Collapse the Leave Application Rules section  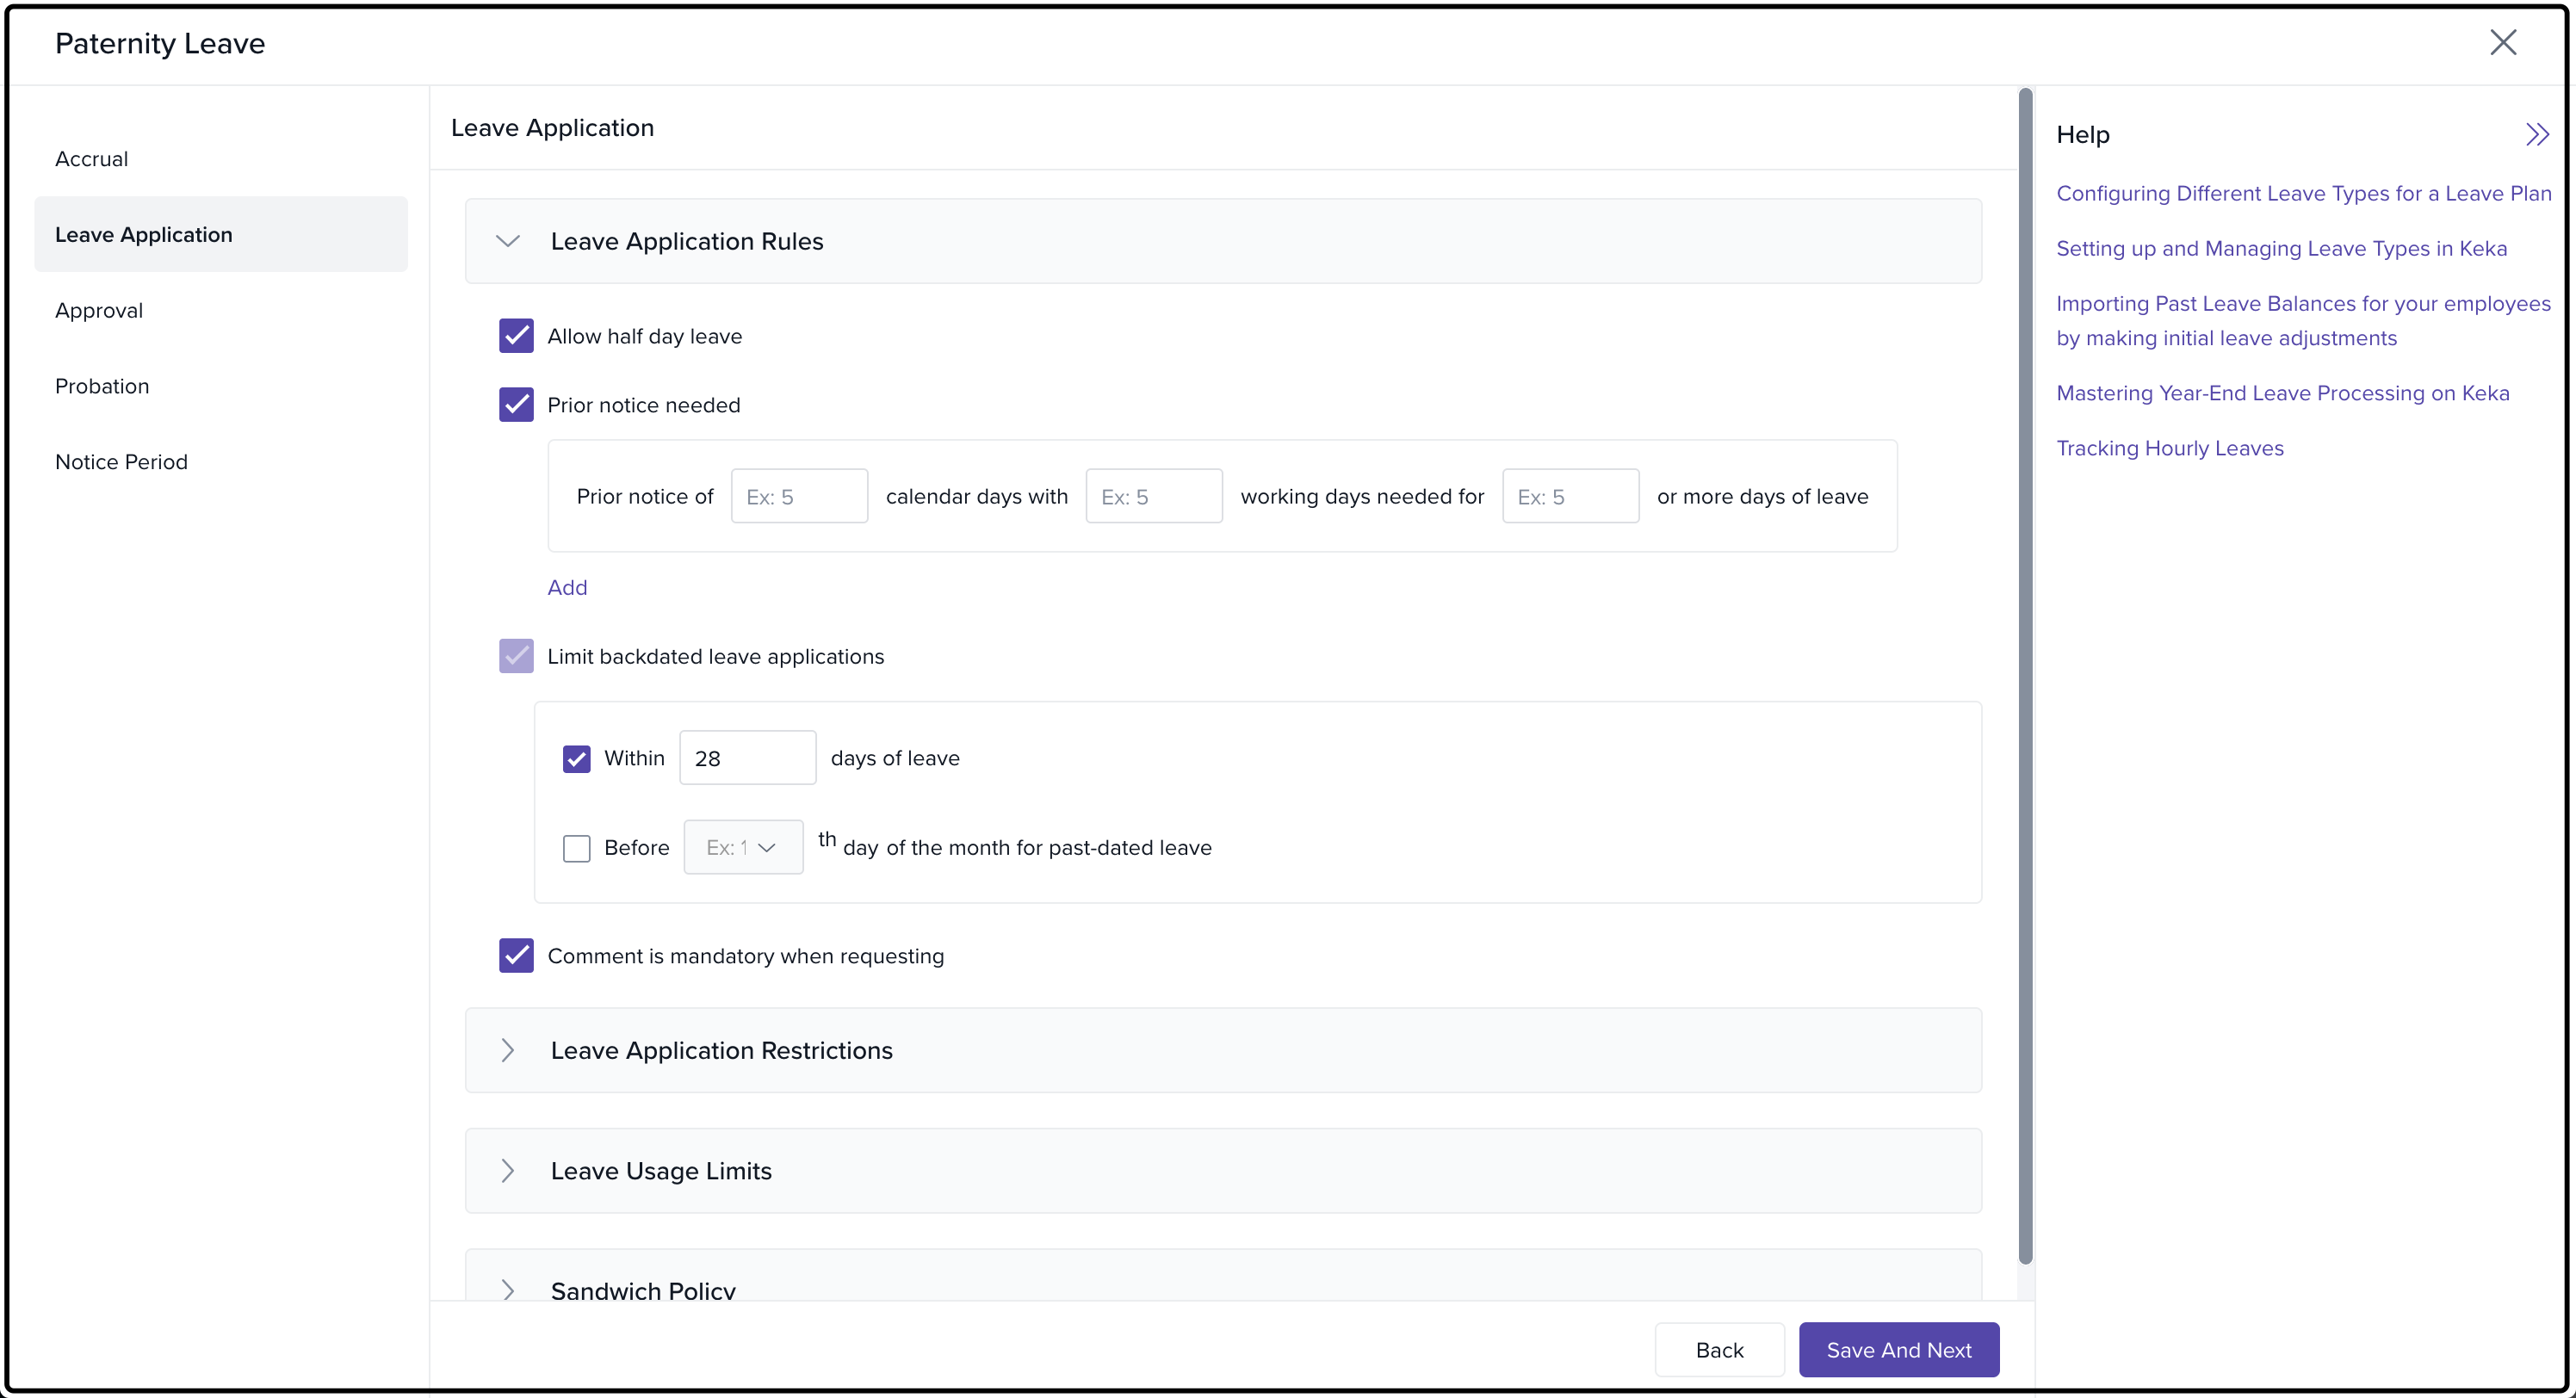[508, 241]
